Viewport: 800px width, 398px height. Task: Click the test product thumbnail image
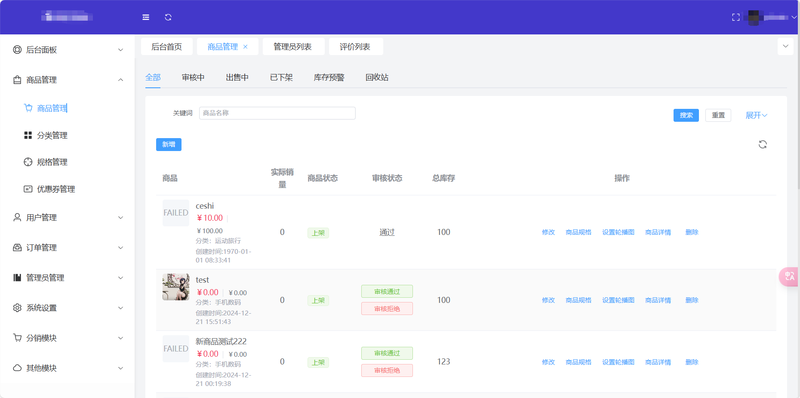pos(176,287)
